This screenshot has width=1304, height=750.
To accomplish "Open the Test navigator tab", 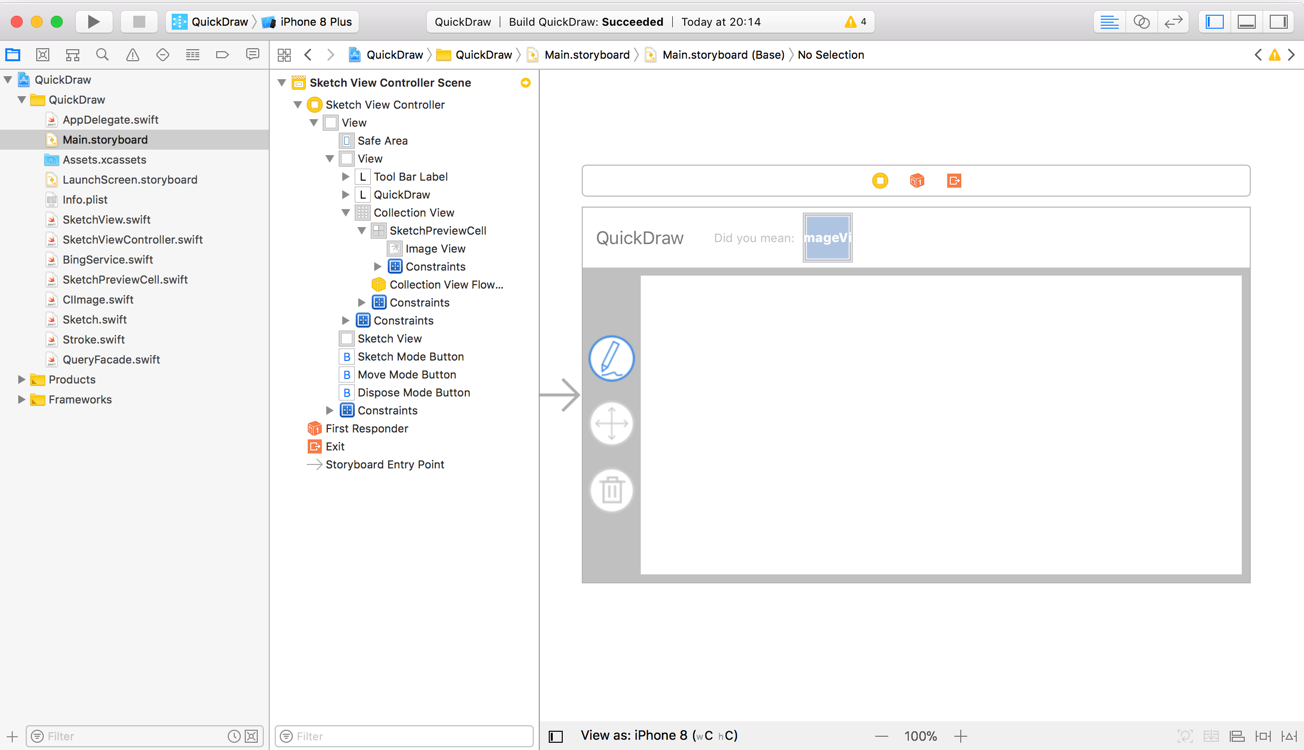I will click(162, 55).
